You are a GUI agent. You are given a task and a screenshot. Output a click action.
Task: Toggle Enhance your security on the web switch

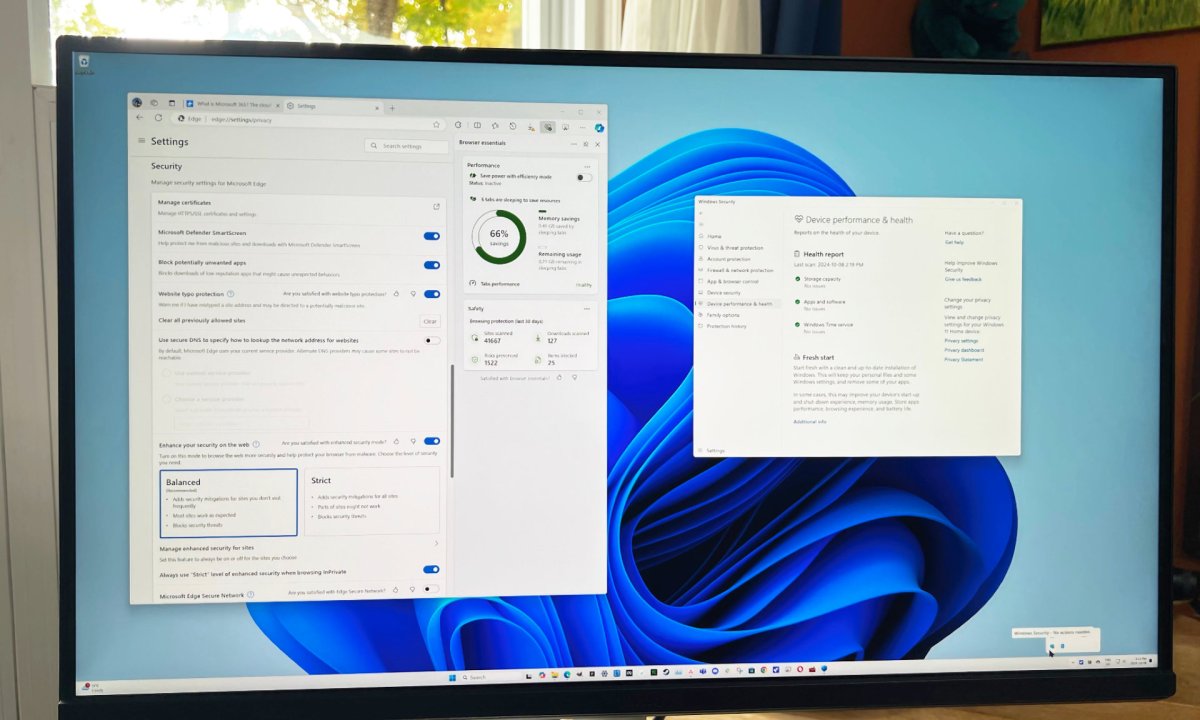coord(431,441)
